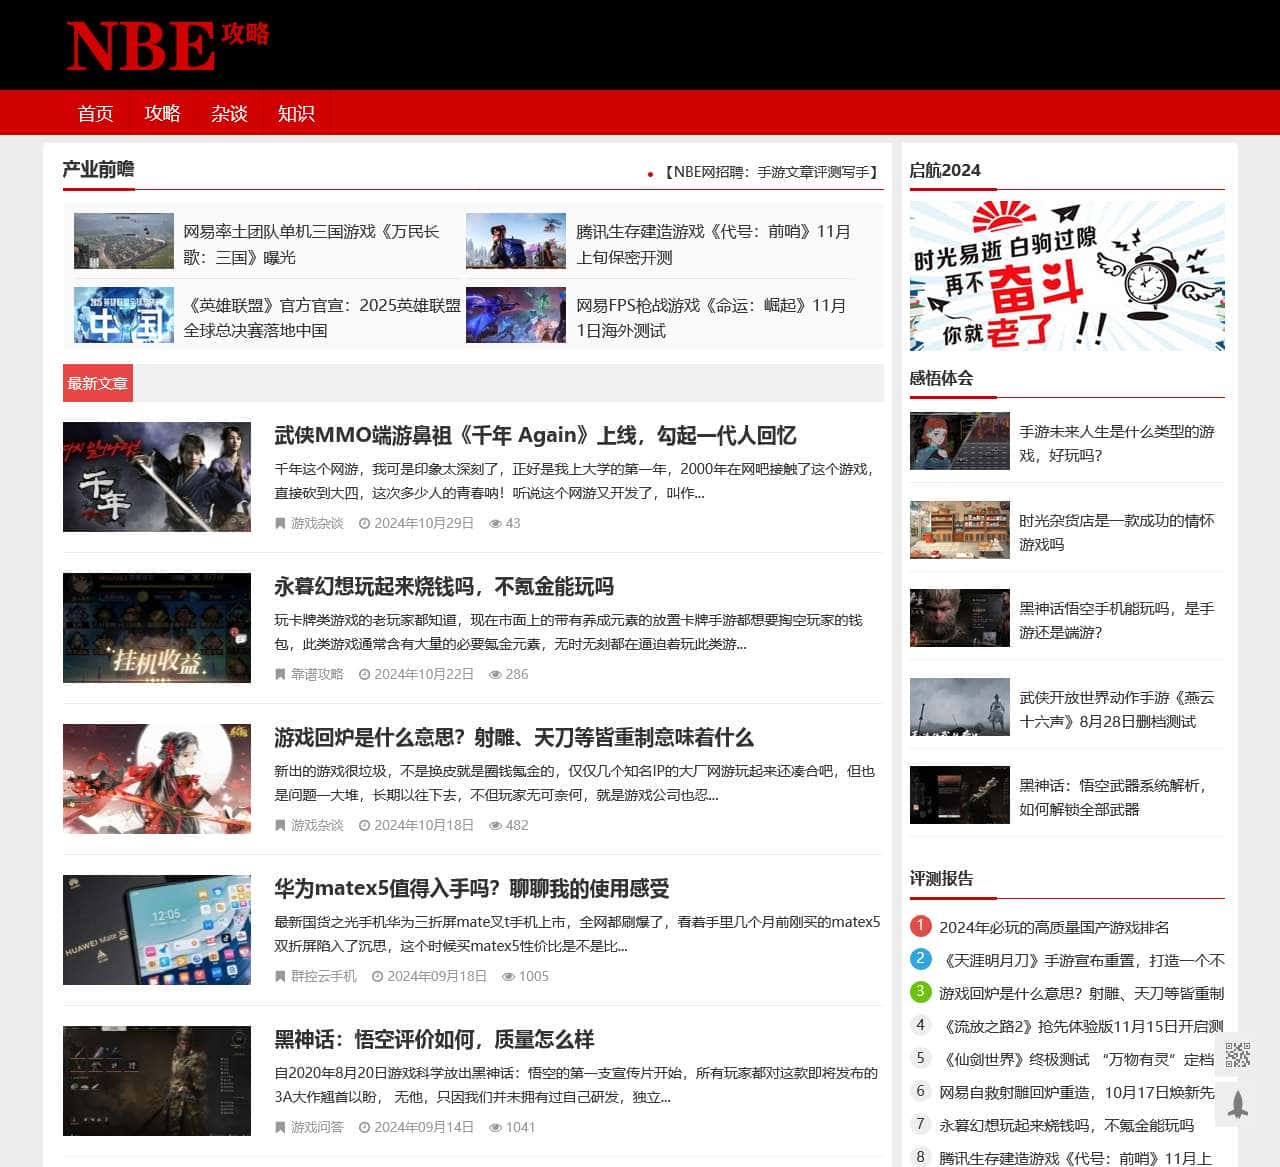Click the 感悟体会 section heading
The width and height of the screenshot is (1280, 1167).
(941, 378)
